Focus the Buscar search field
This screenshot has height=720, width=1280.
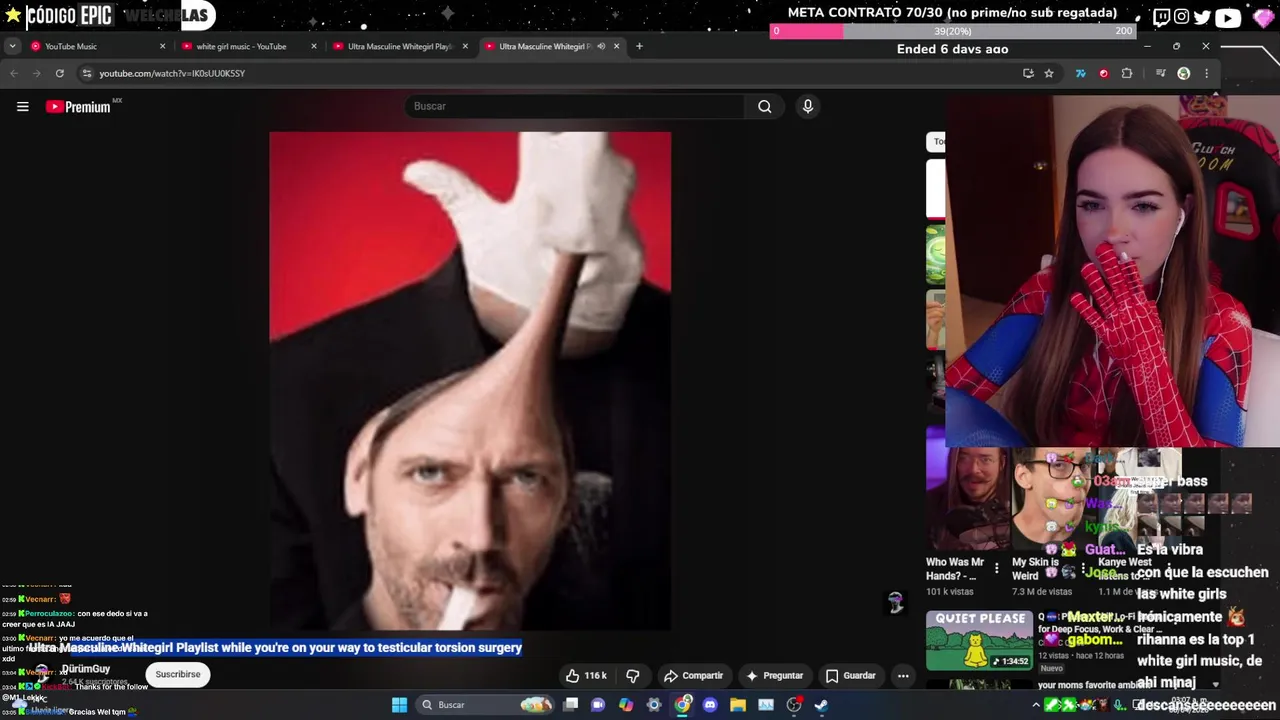click(574, 106)
